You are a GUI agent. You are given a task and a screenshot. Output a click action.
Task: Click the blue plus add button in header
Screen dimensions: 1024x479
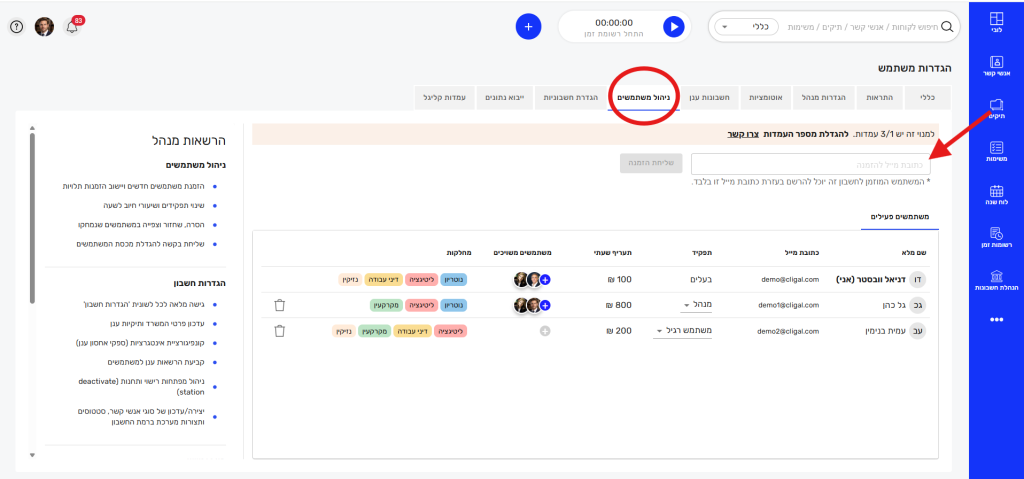tap(528, 26)
